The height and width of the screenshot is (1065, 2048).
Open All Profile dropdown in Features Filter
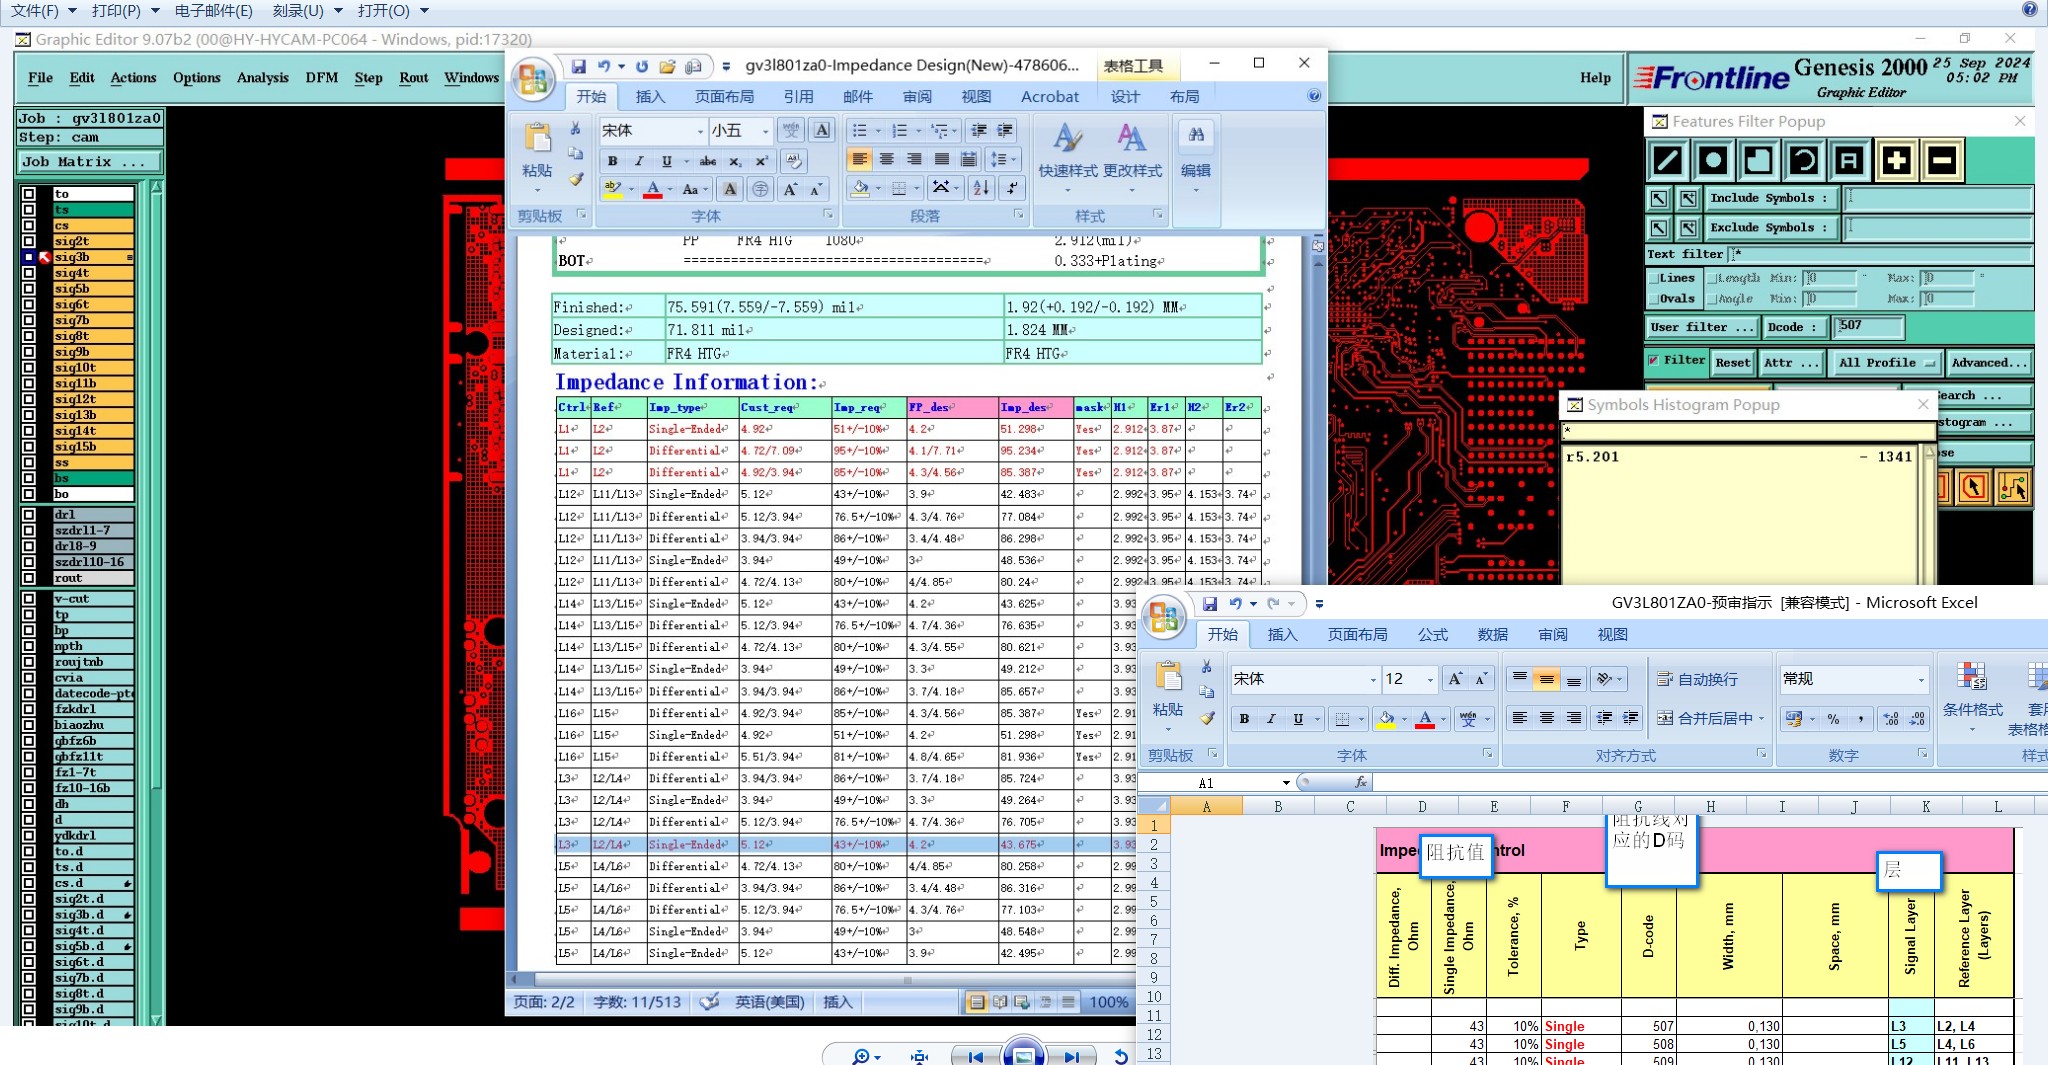[1886, 363]
